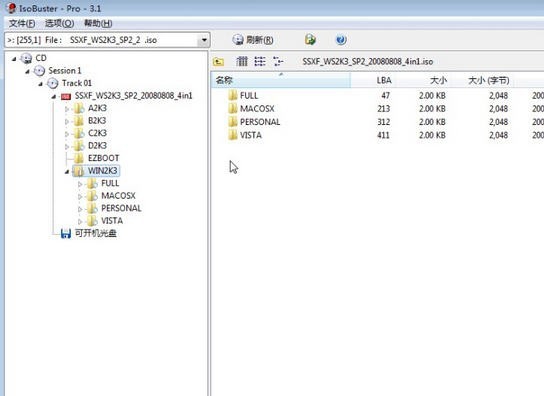The width and height of the screenshot is (544, 396).
Task: Expand the PERSONAL subfolder in tree
Action: coord(80,209)
